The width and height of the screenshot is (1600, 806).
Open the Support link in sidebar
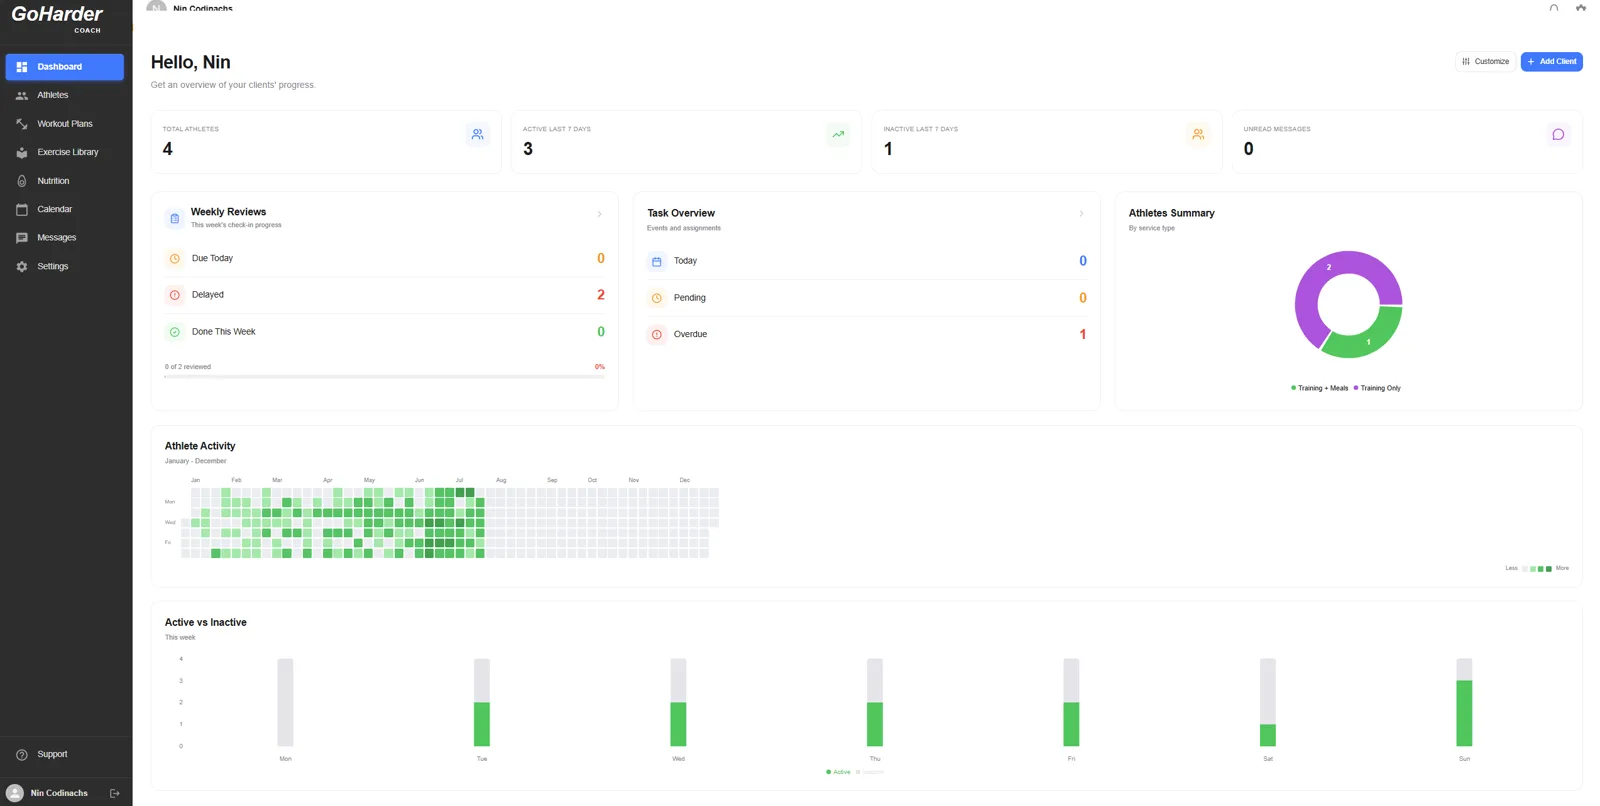pos(65,755)
